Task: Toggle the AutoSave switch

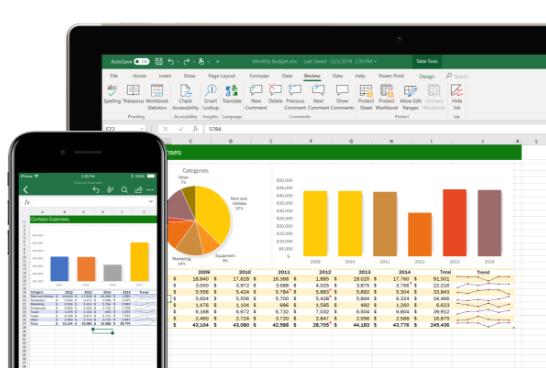Action: click(142, 62)
